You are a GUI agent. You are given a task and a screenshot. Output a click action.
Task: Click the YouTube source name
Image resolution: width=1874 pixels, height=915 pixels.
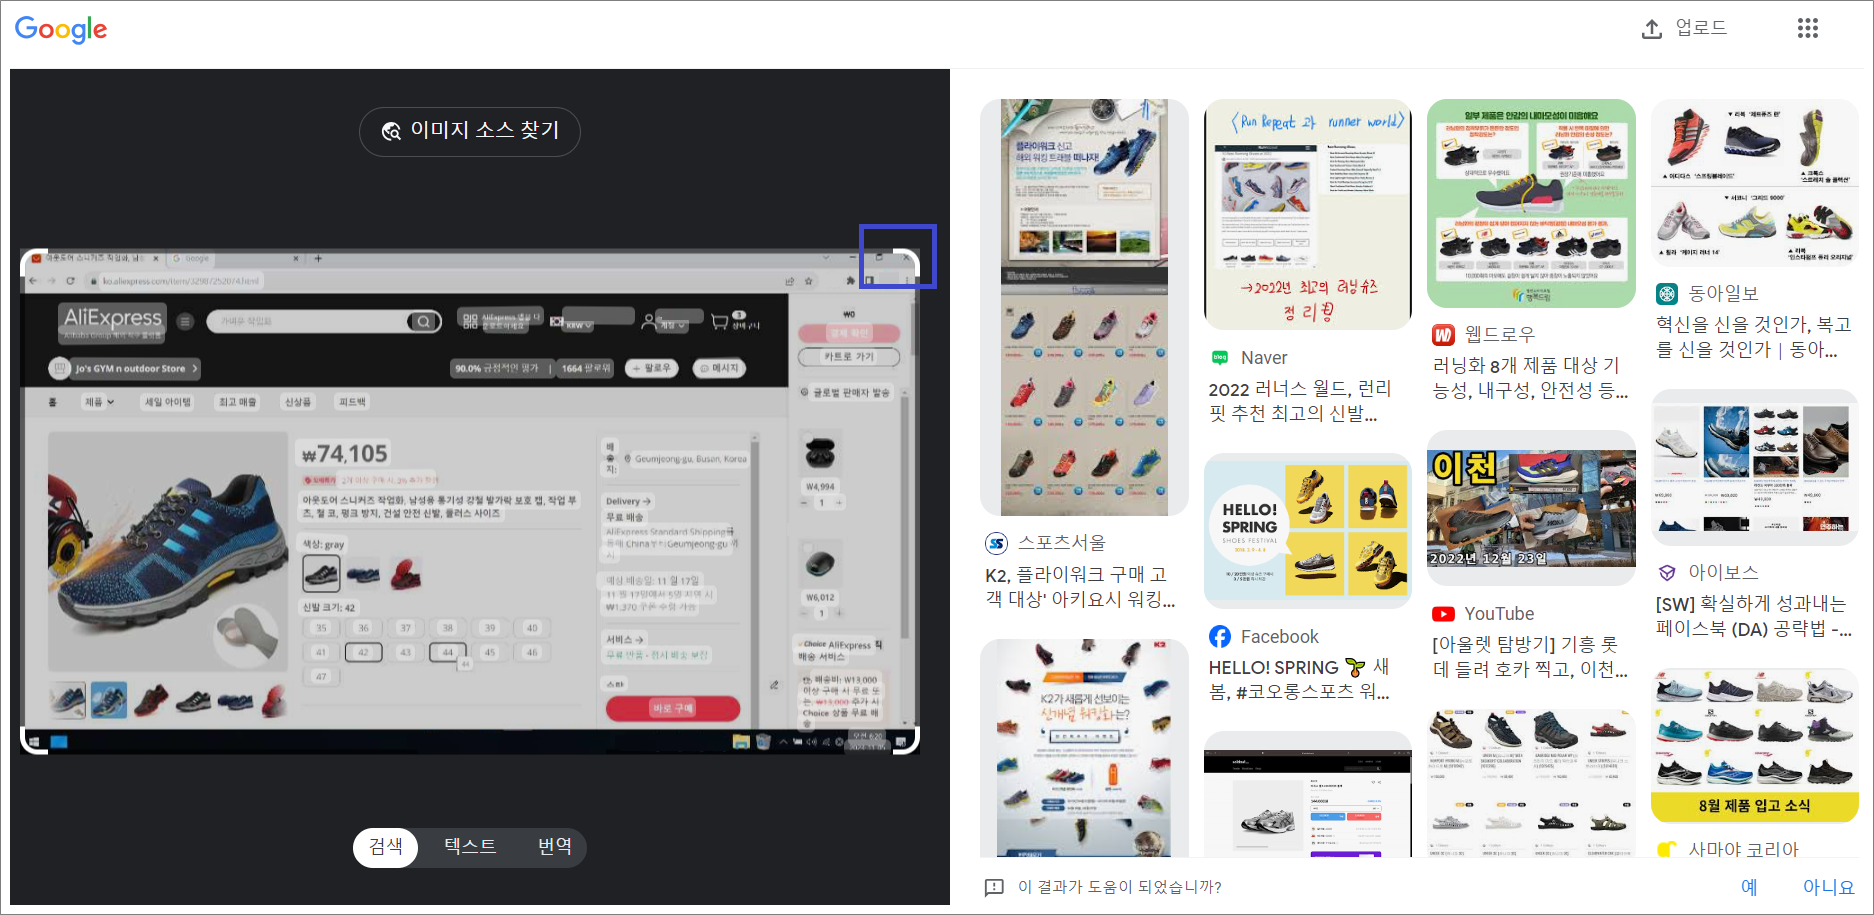click(1499, 614)
